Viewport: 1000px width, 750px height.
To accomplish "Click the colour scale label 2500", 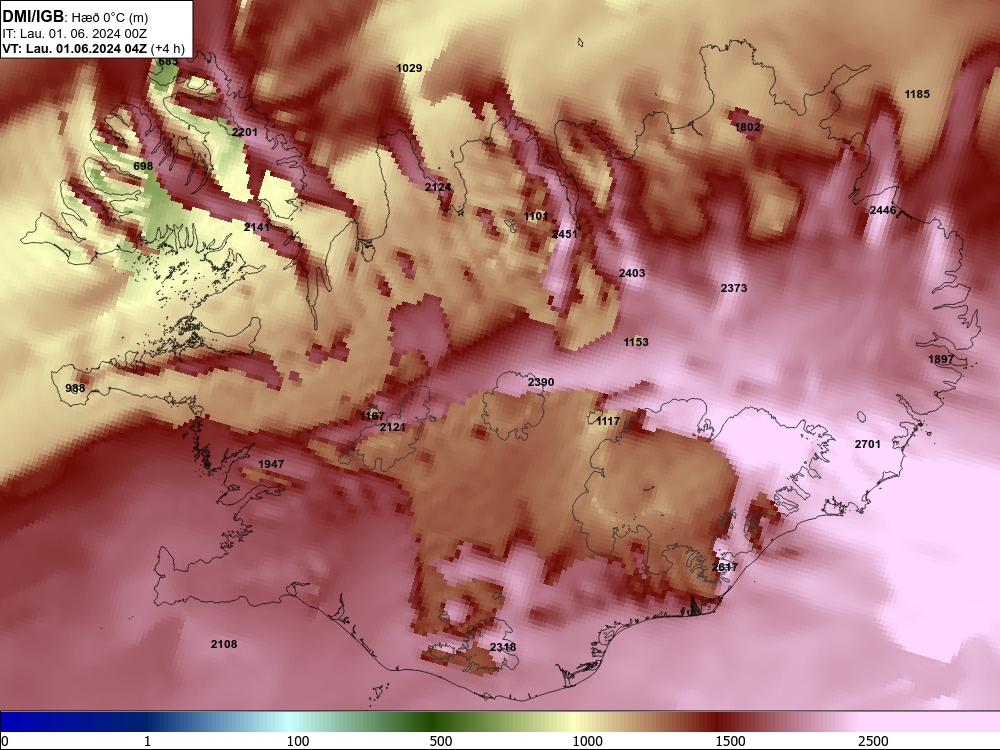I will 873,741.
